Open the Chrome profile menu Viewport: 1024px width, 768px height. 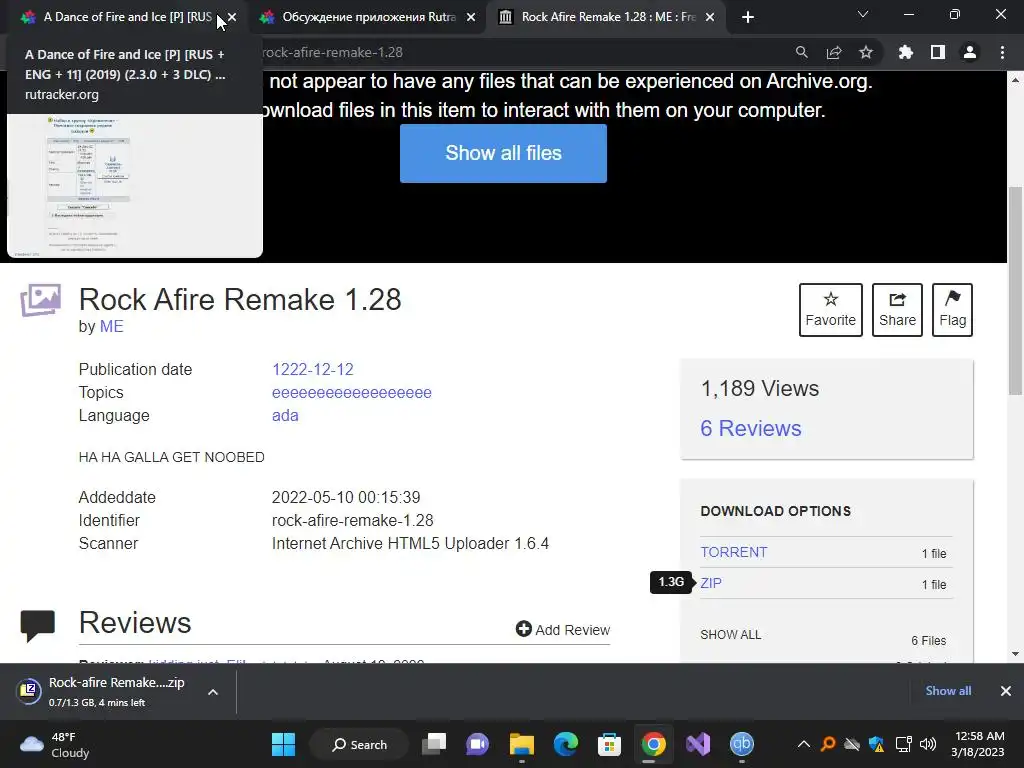969,52
